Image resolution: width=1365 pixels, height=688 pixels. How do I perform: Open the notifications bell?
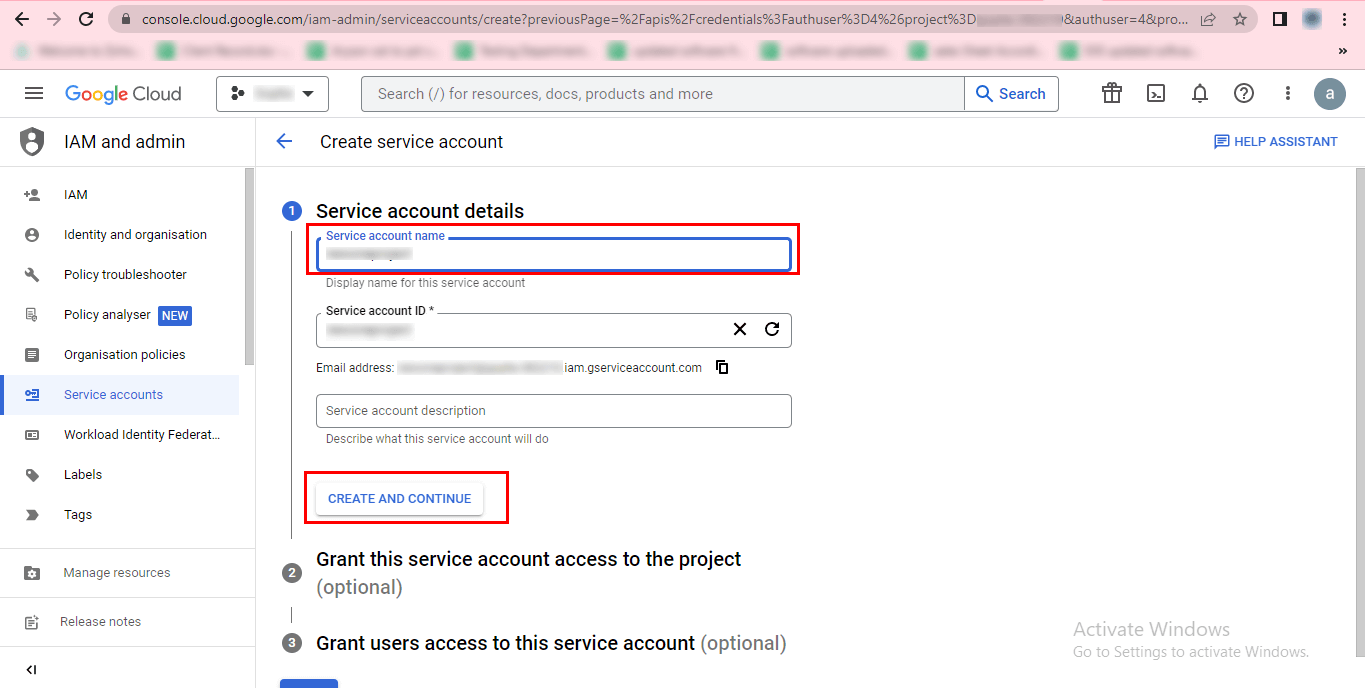pos(1200,93)
